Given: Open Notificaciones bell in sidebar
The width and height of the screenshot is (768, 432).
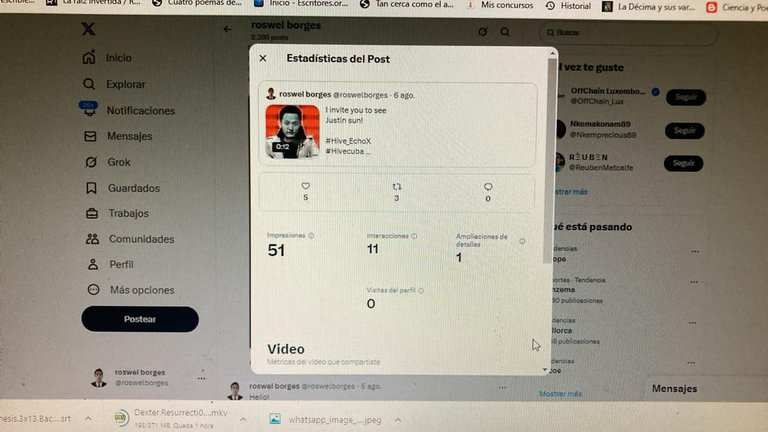Looking at the screenshot, I should click(89, 109).
